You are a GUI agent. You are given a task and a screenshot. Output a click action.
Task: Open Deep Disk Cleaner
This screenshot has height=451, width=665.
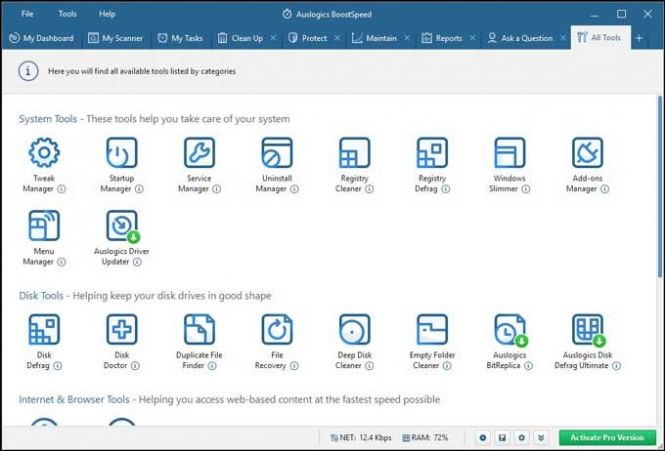tap(355, 329)
